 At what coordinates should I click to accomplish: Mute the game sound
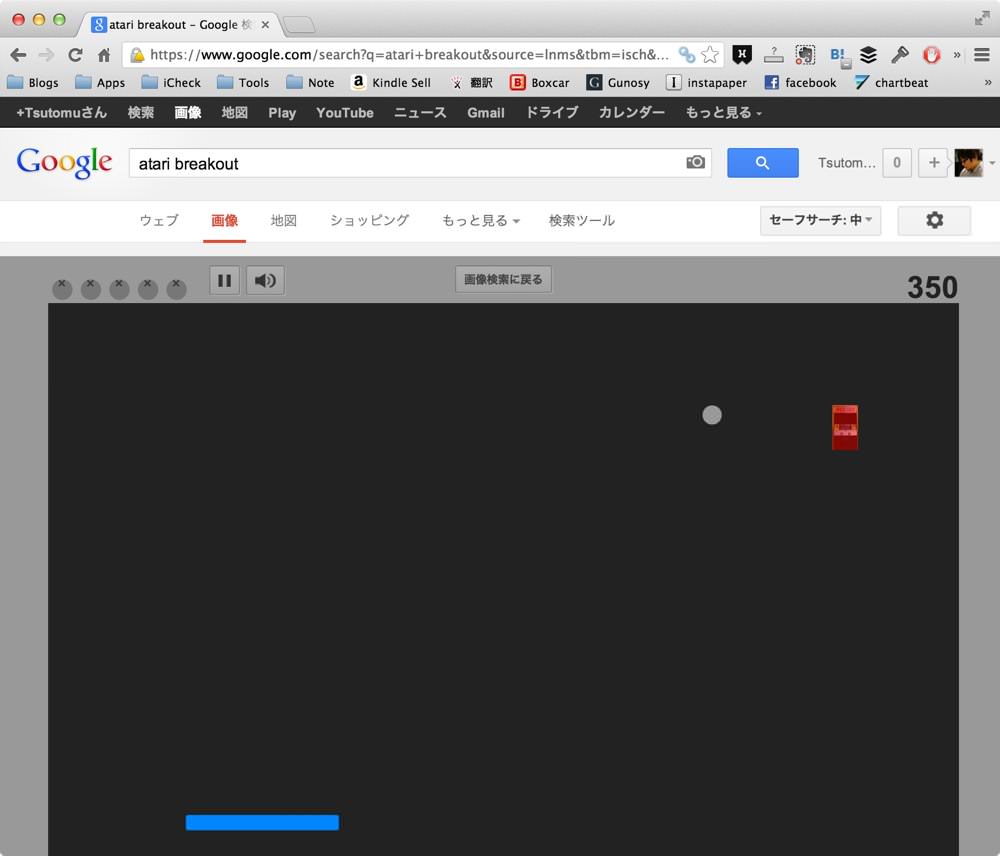(x=265, y=281)
